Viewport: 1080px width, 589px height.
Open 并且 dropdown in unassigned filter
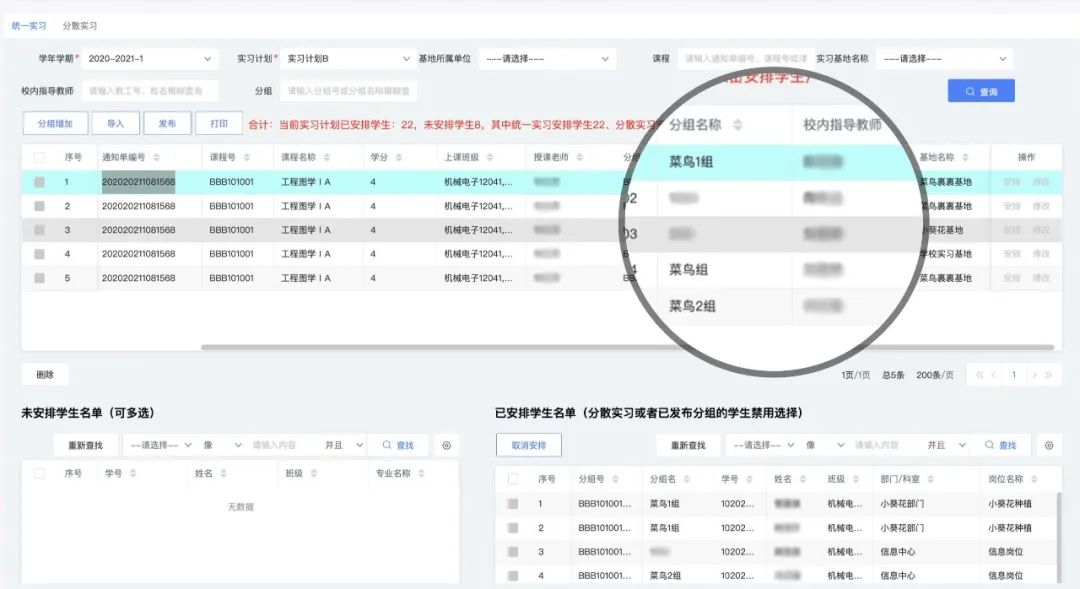click(344, 446)
